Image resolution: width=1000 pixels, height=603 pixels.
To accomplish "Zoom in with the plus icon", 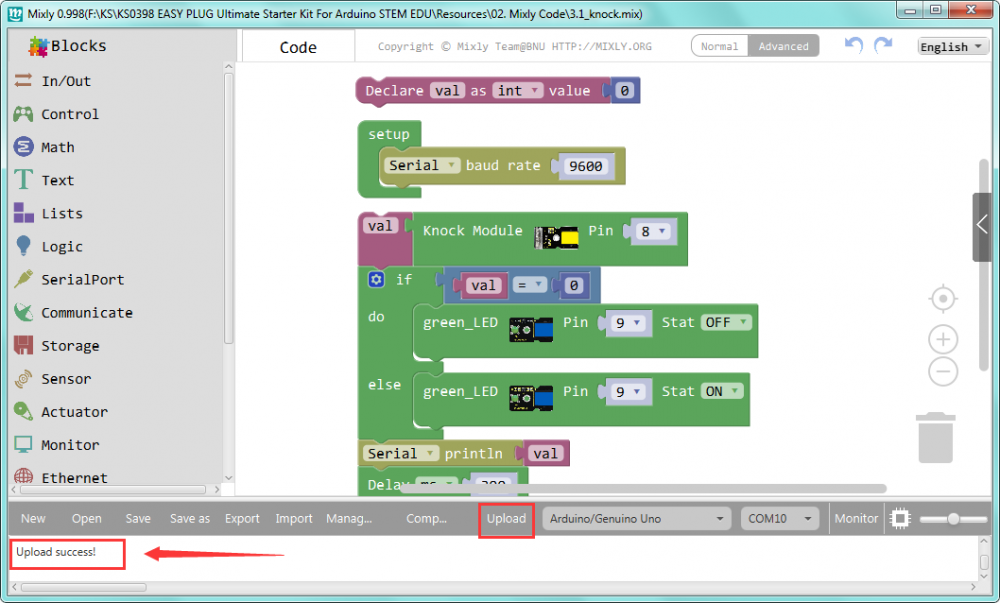I will tap(943, 339).
